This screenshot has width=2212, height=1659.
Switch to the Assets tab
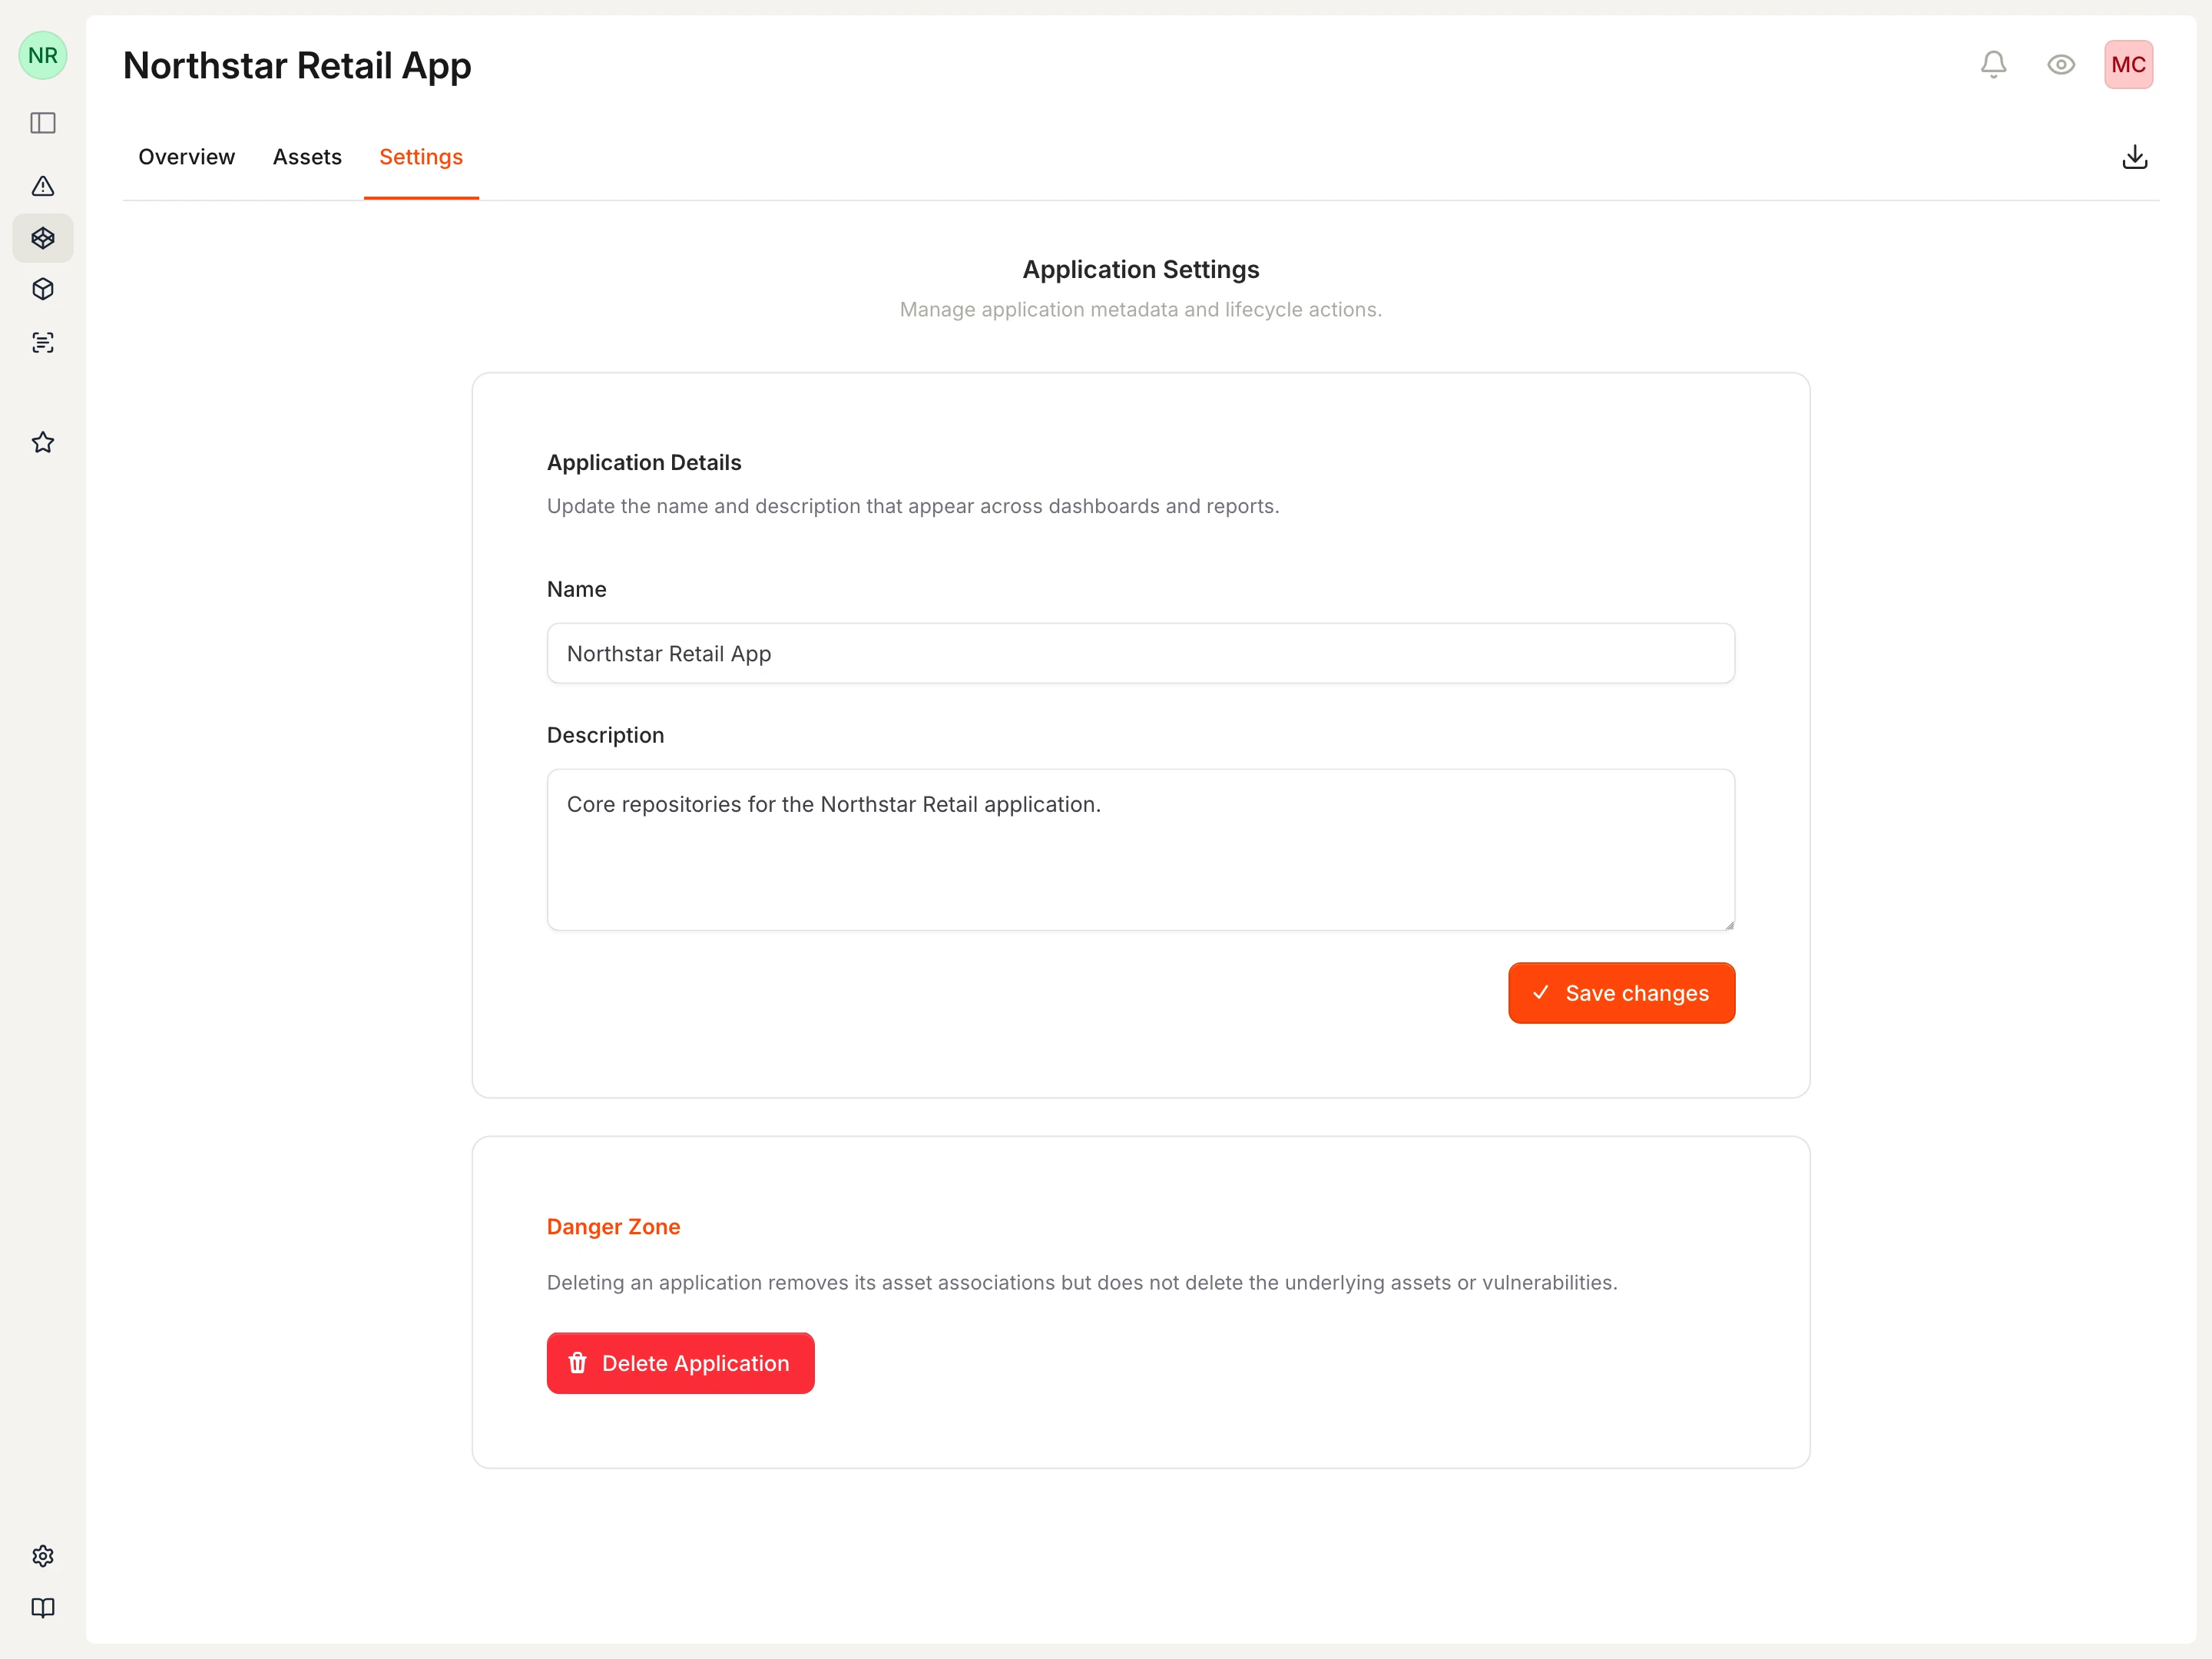click(x=307, y=157)
